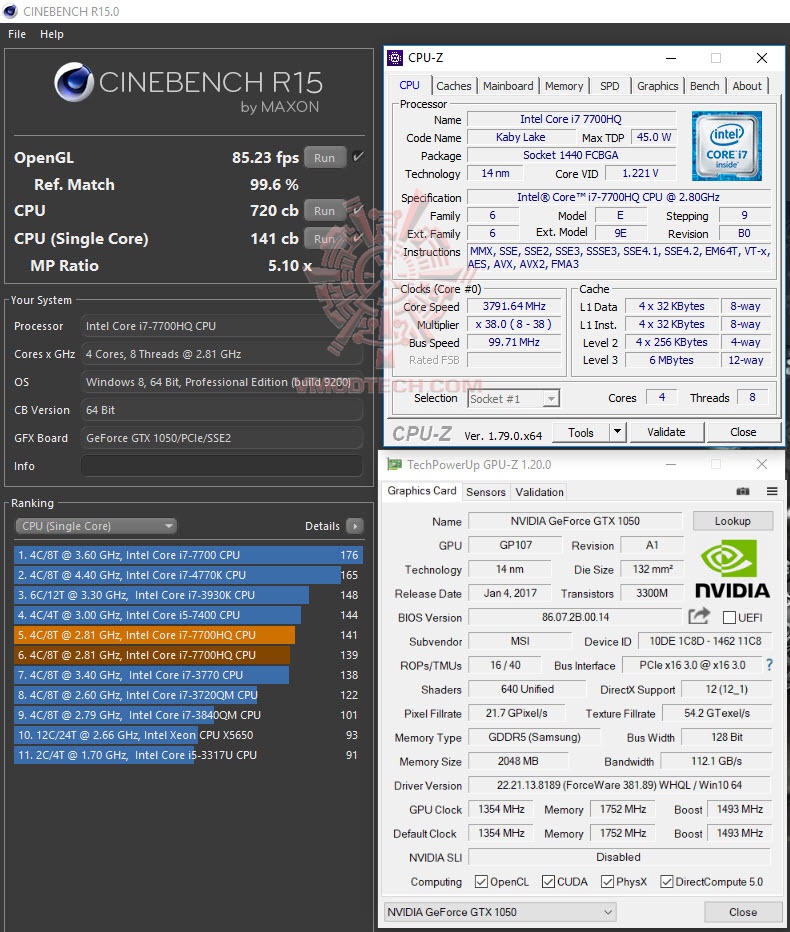Switch to the Validation tab in GPU-Z
The height and width of the screenshot is (932, 790).
(539, 492)
